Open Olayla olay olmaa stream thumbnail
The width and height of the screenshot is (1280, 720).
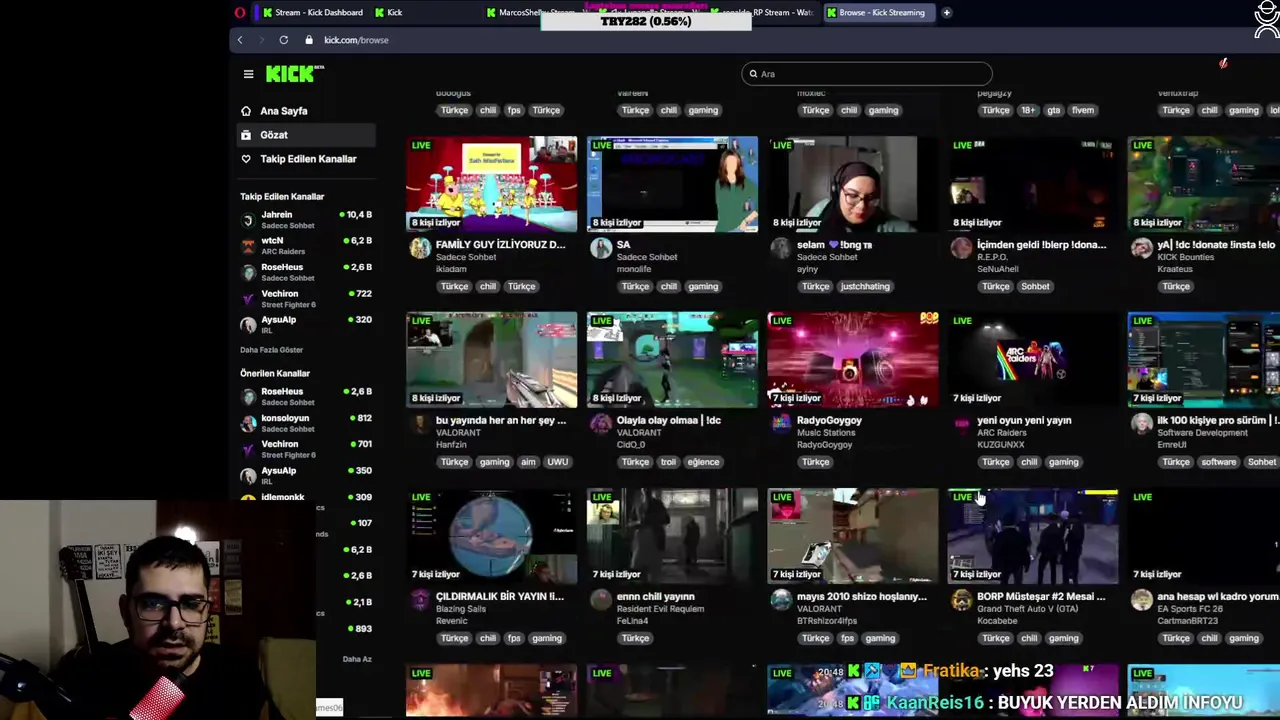[672, 360]
